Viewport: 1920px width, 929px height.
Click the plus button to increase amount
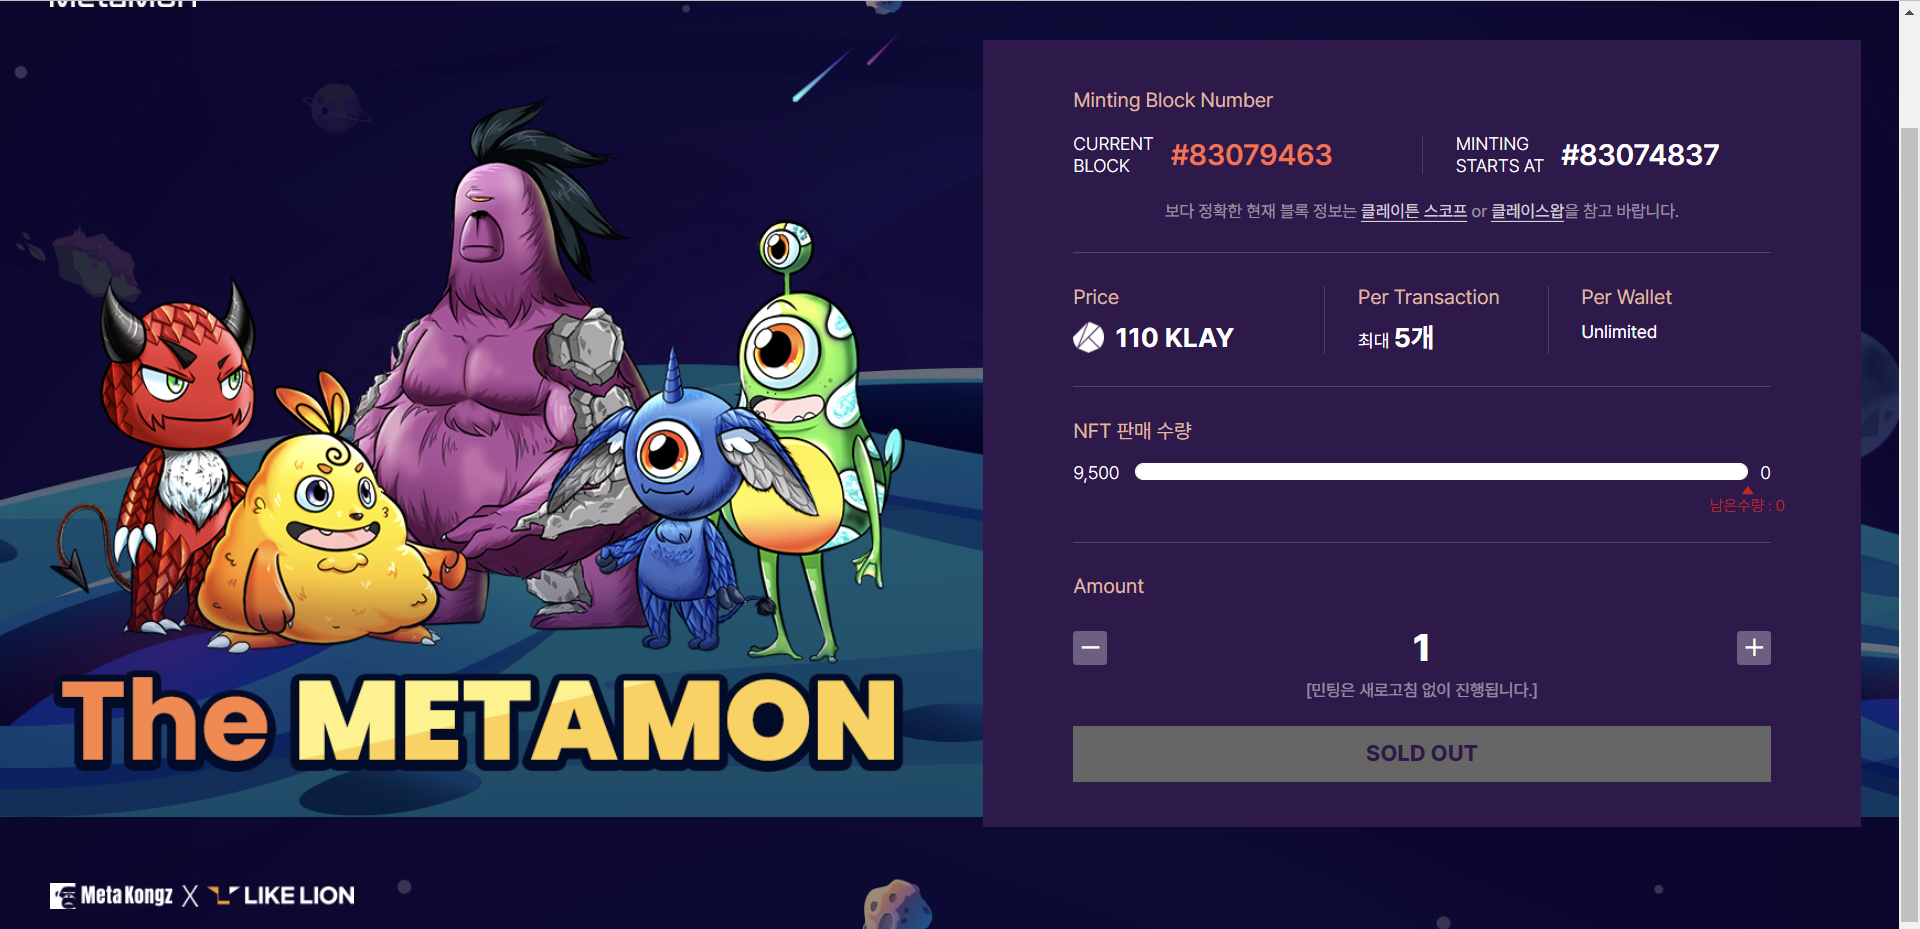click(x=1754, y=648)
